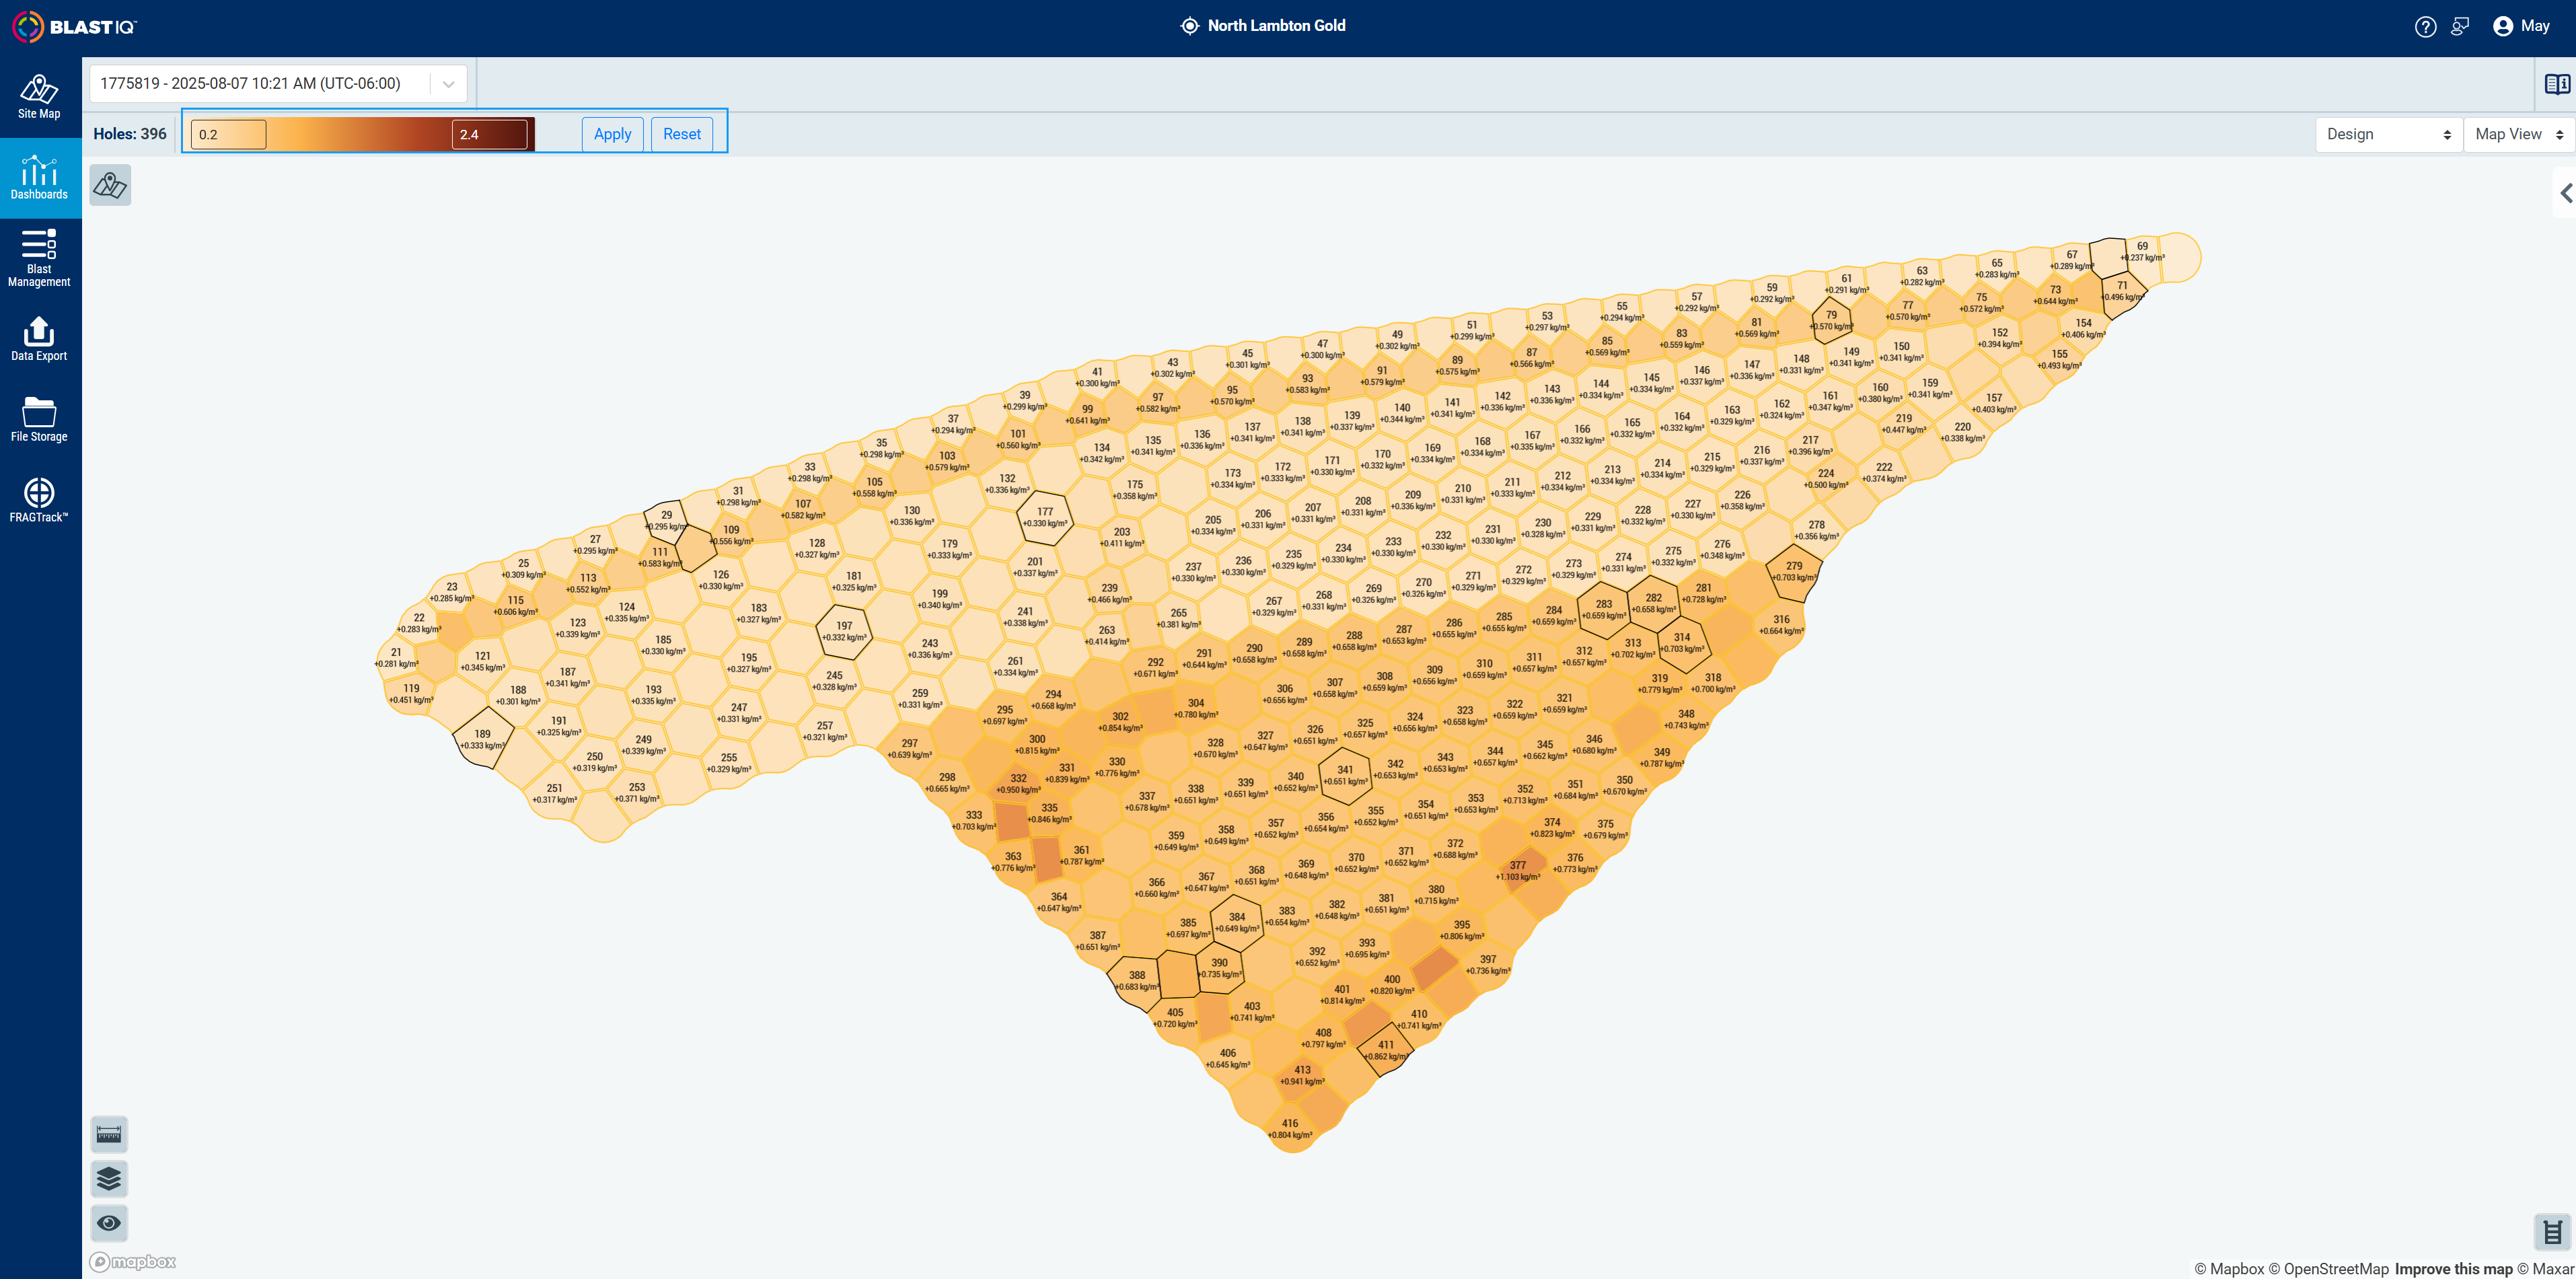Click the help question mark icon

2425,27
